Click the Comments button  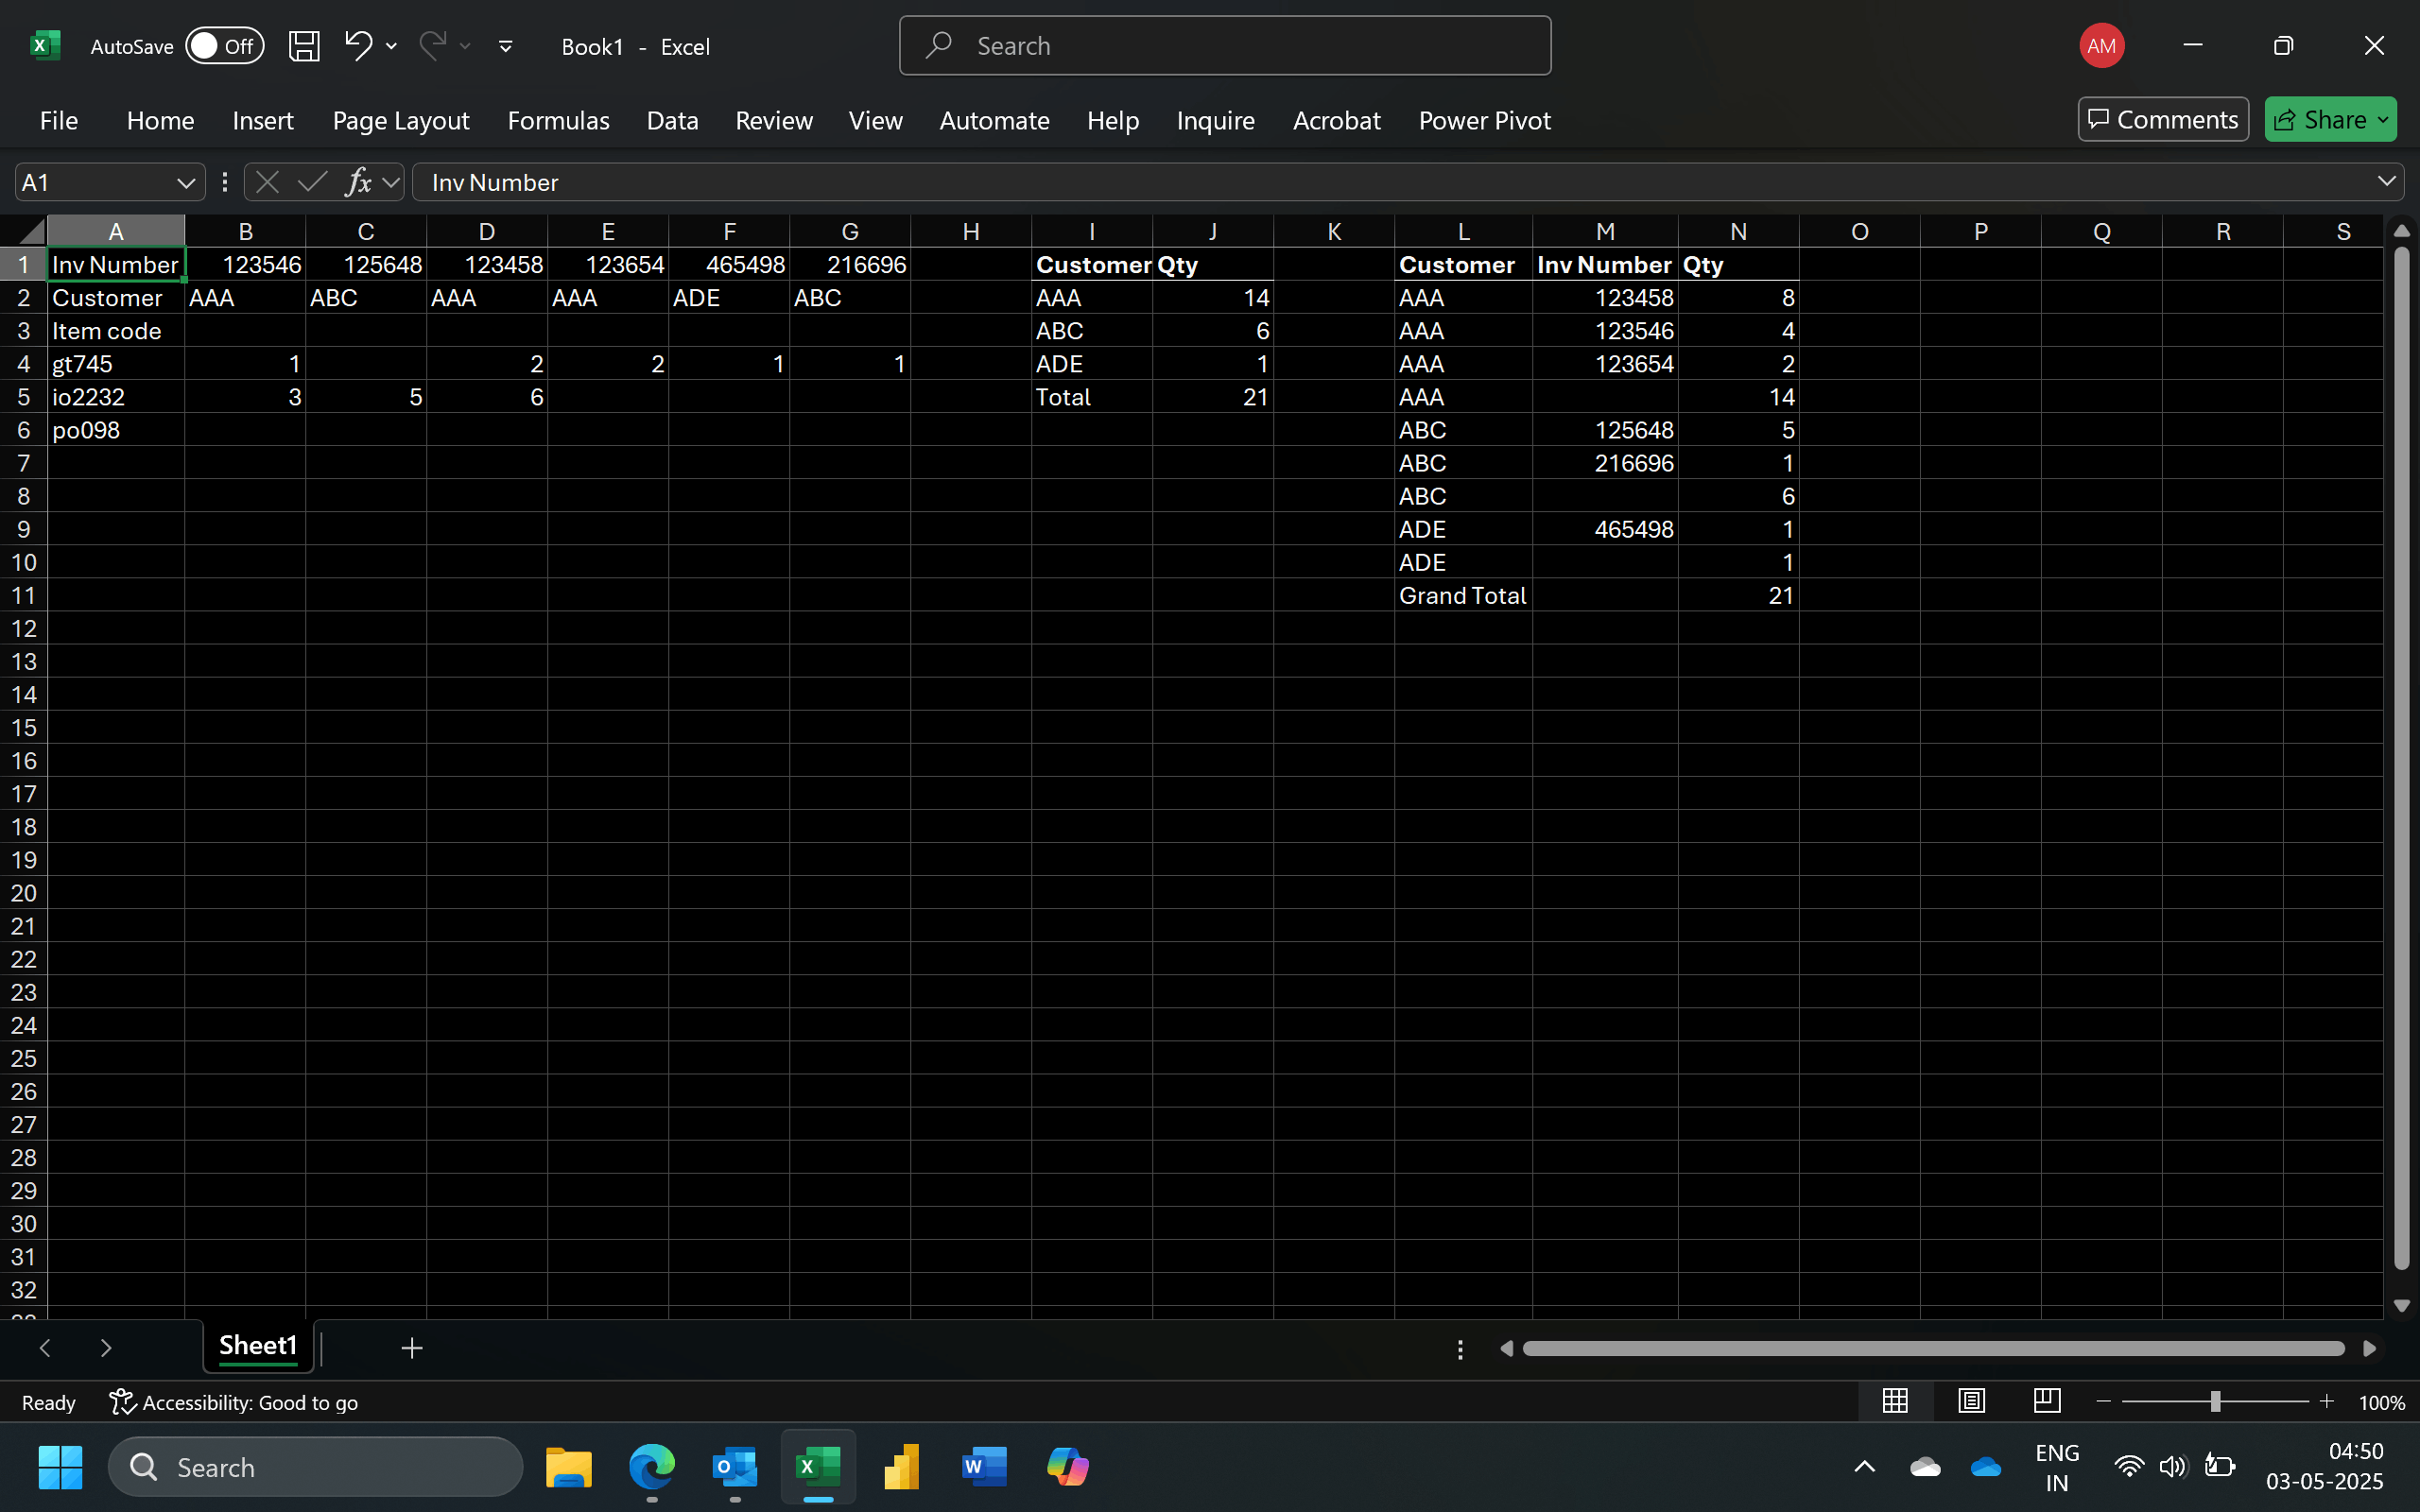click(2162, 120)
